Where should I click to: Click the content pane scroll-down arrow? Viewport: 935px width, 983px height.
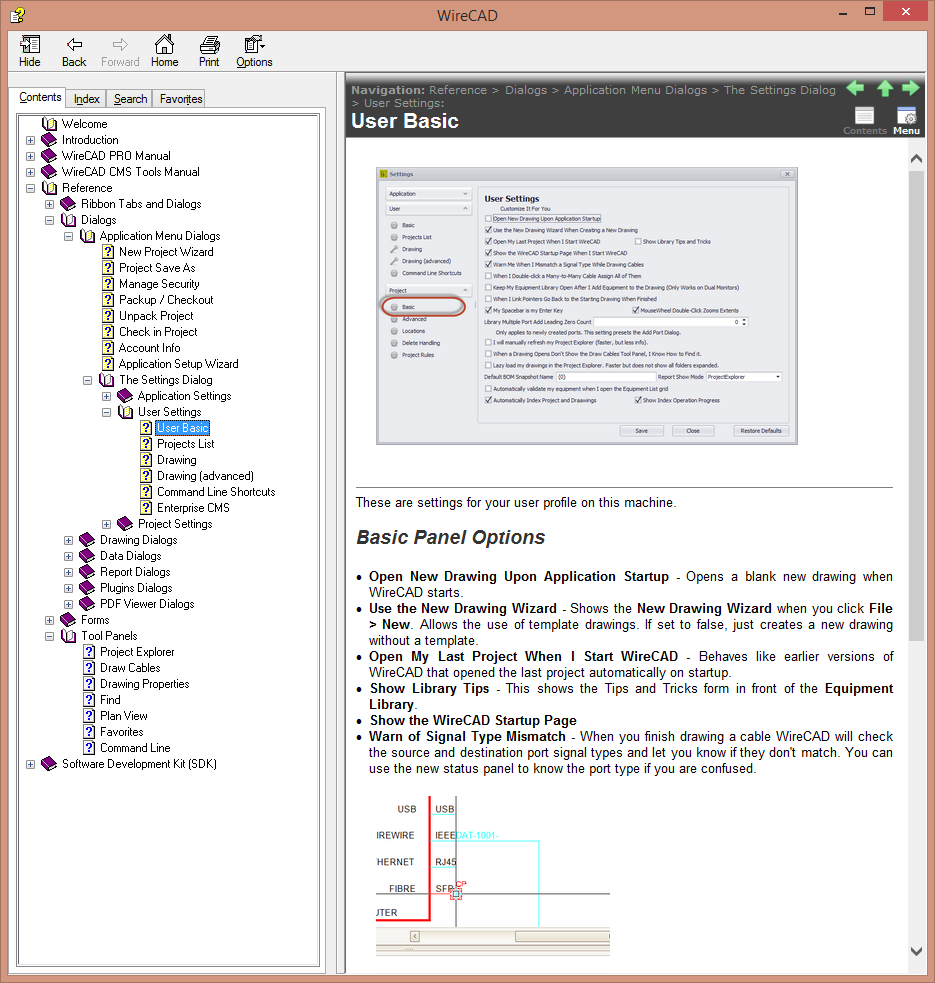pyautogui.click(x=916, y=952)
